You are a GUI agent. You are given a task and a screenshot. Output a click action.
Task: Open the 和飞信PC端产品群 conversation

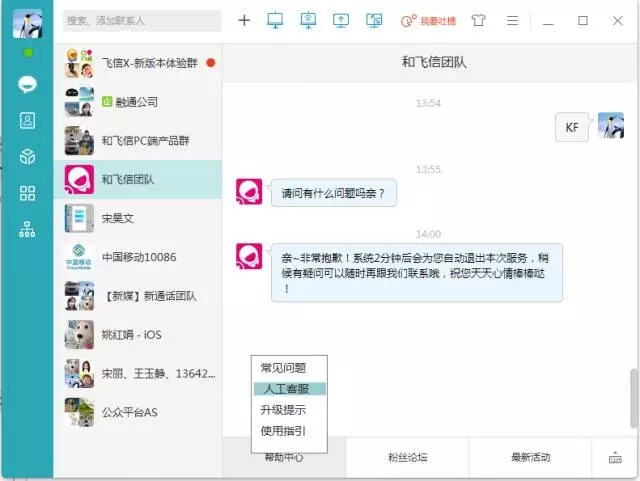(138, 140)
